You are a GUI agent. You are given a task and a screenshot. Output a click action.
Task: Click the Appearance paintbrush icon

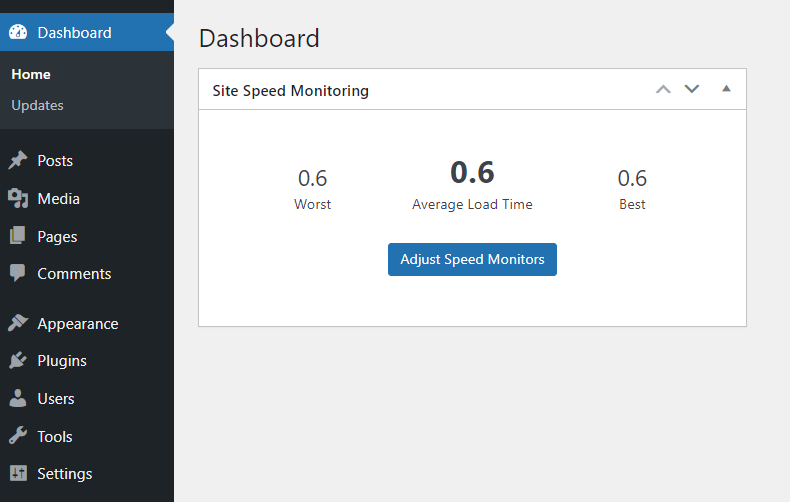(18, 323)
